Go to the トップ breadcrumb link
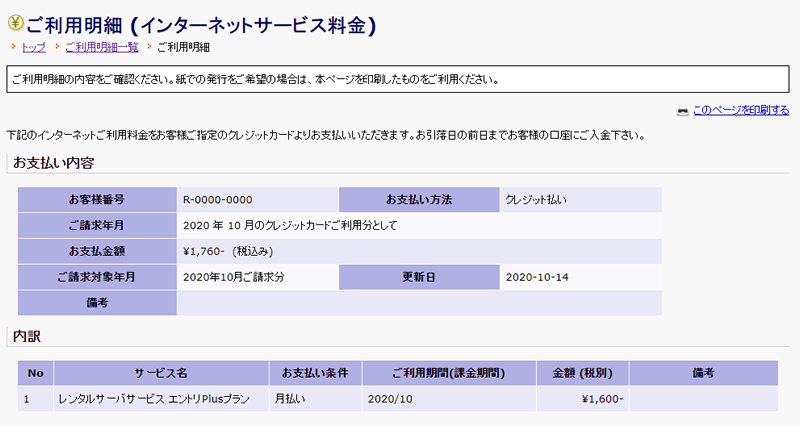Image resolution: width=800 pixels, height=426 pixels. coord(33,47)
